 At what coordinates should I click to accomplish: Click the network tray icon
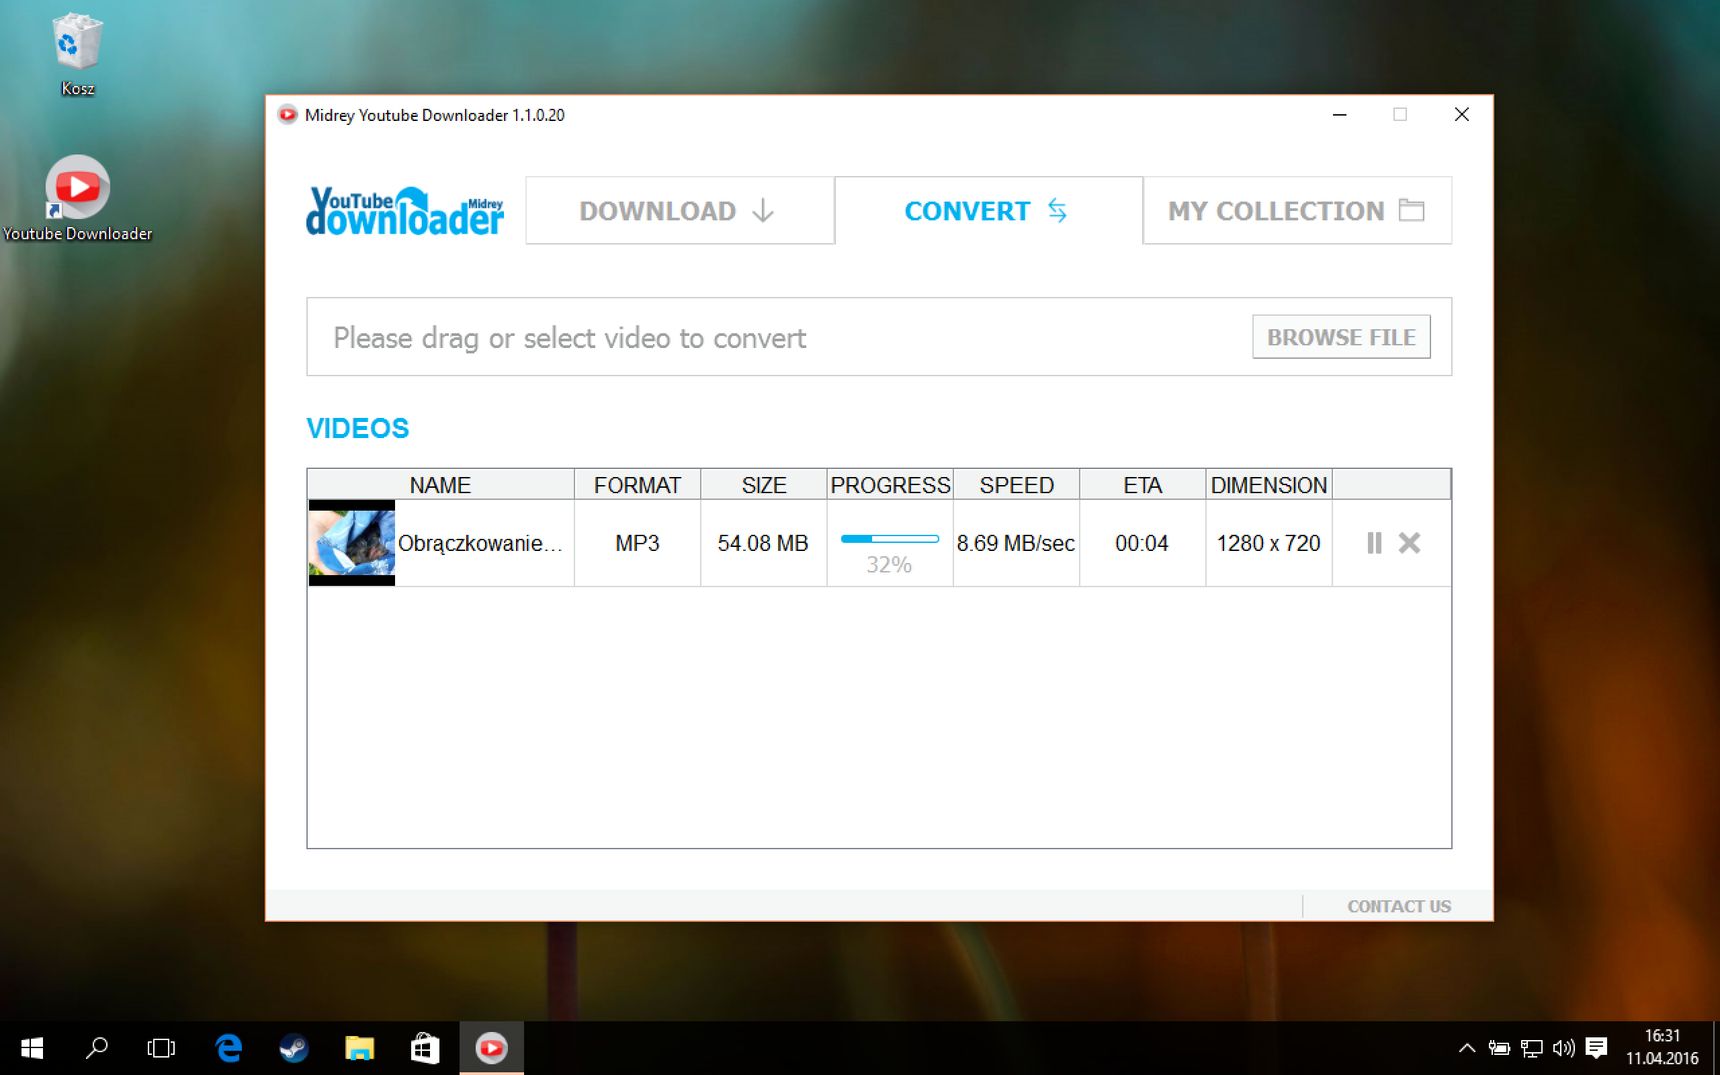coord(1531,1048)
